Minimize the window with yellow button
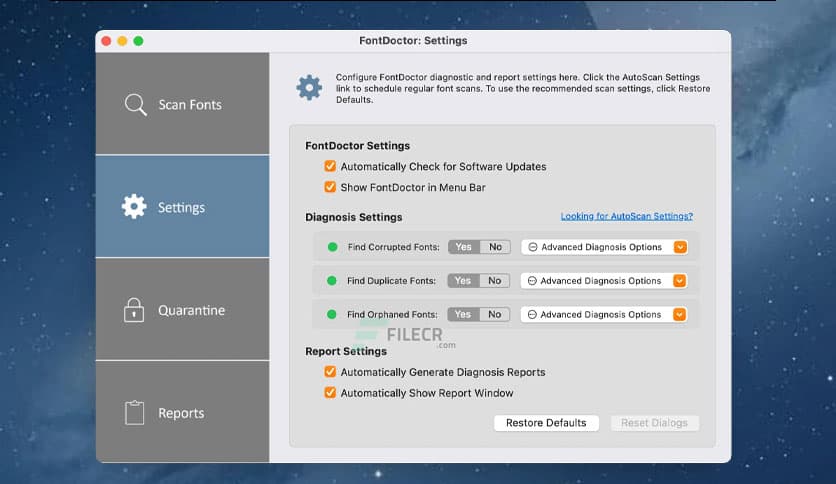This screenshot has height=484, width=836. (x=122, y=41)
